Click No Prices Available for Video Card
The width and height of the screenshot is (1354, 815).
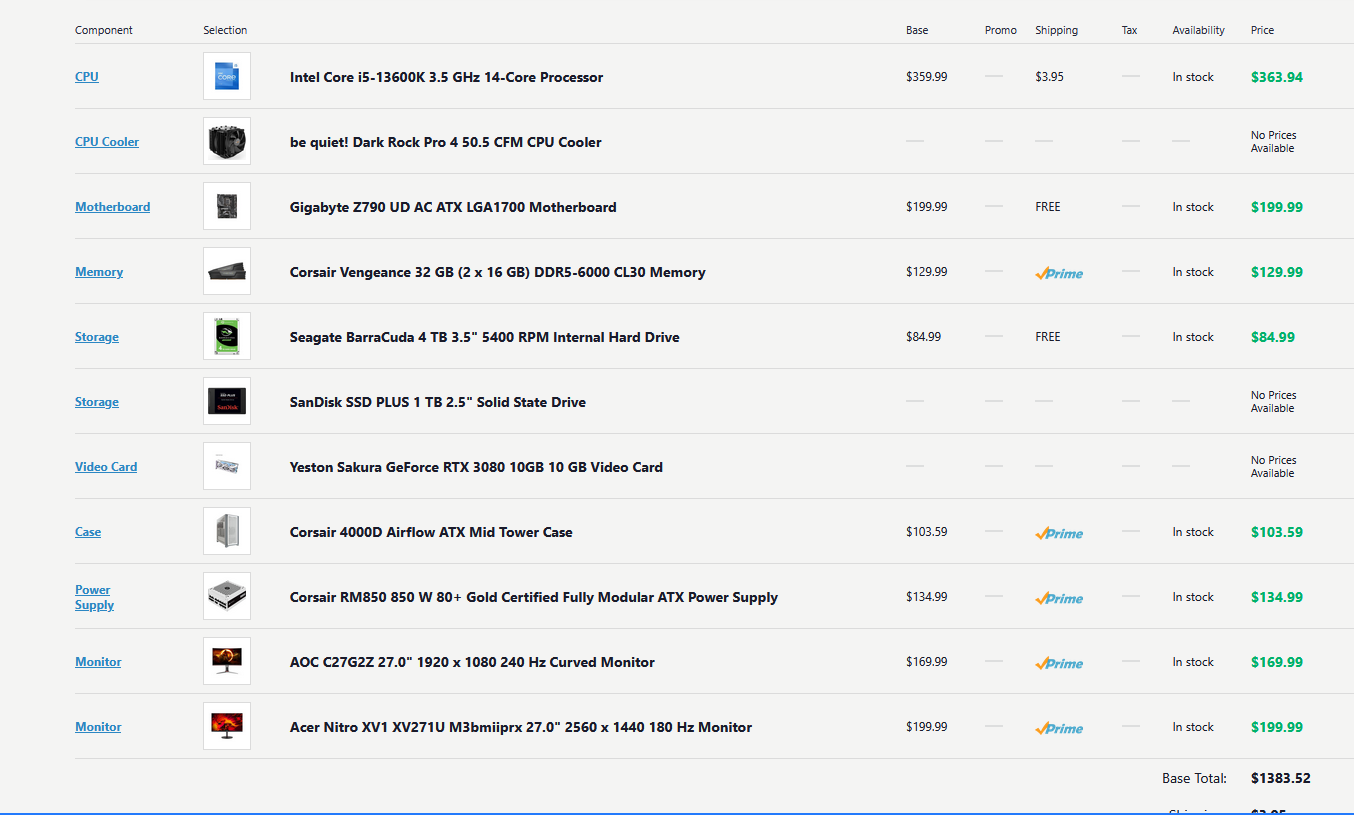point(1274,467)
